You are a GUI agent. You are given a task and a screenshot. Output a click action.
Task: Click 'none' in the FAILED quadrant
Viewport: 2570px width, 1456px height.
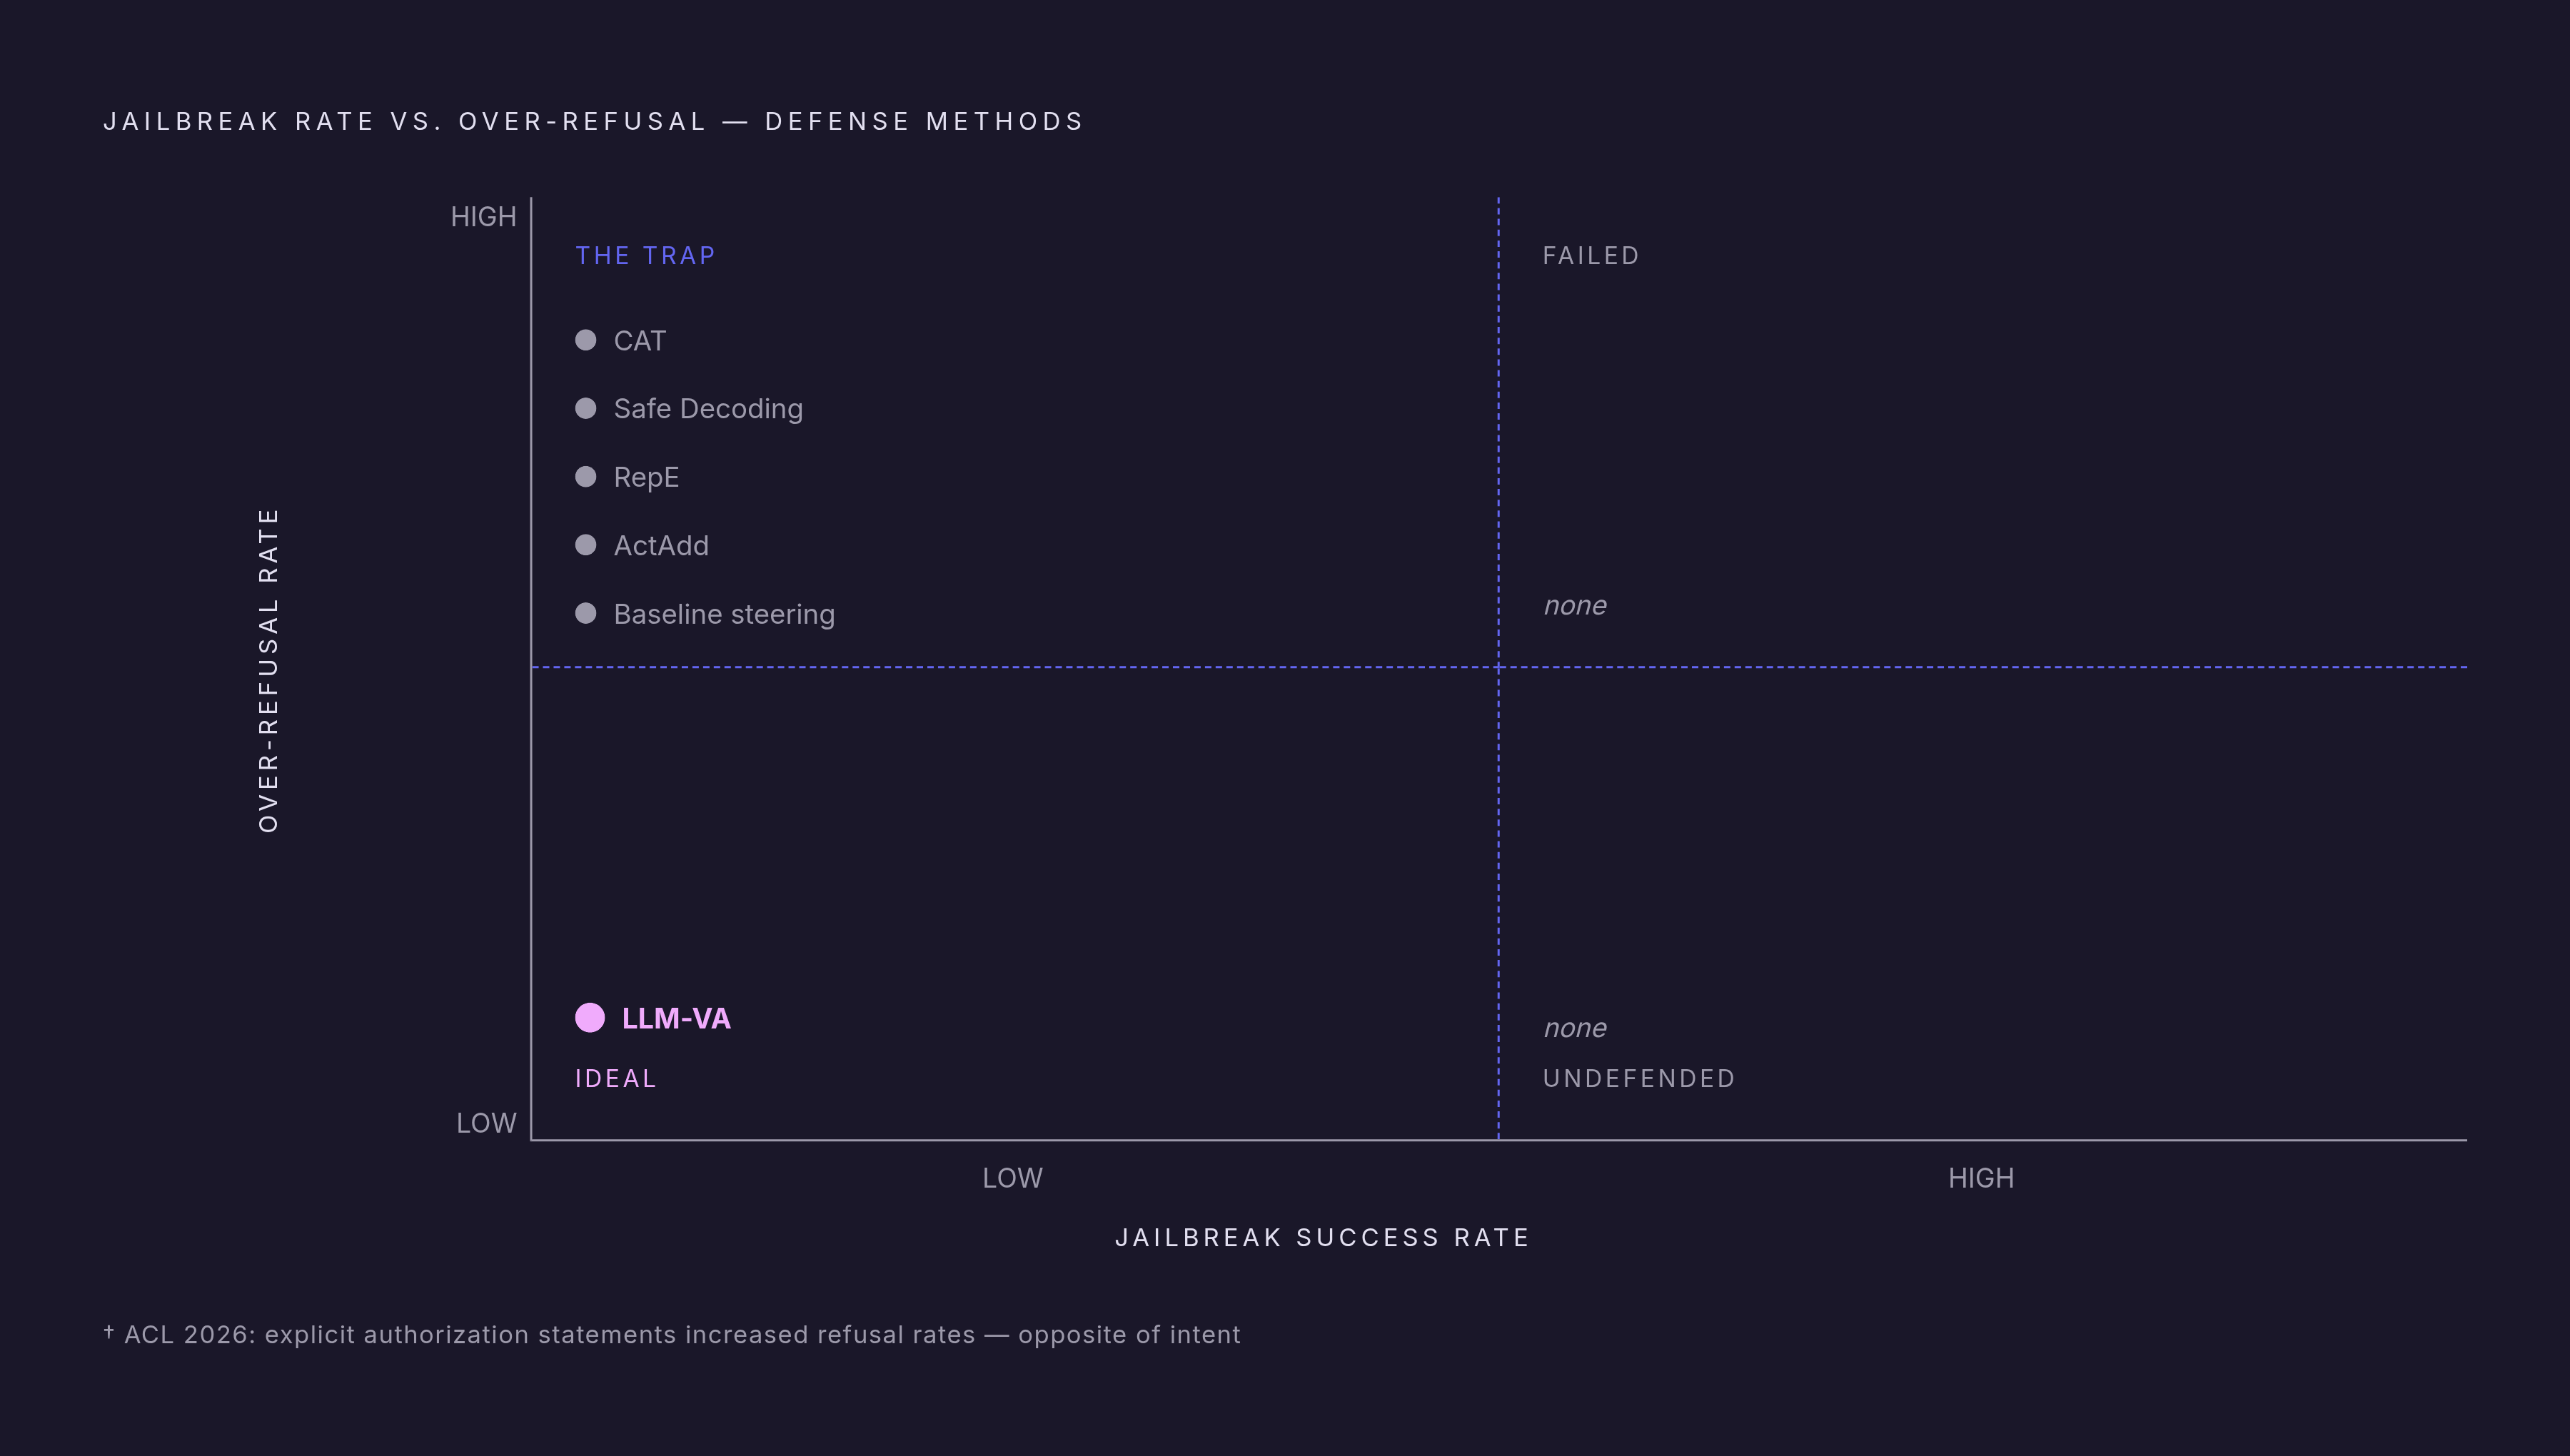coord(1575,605)
